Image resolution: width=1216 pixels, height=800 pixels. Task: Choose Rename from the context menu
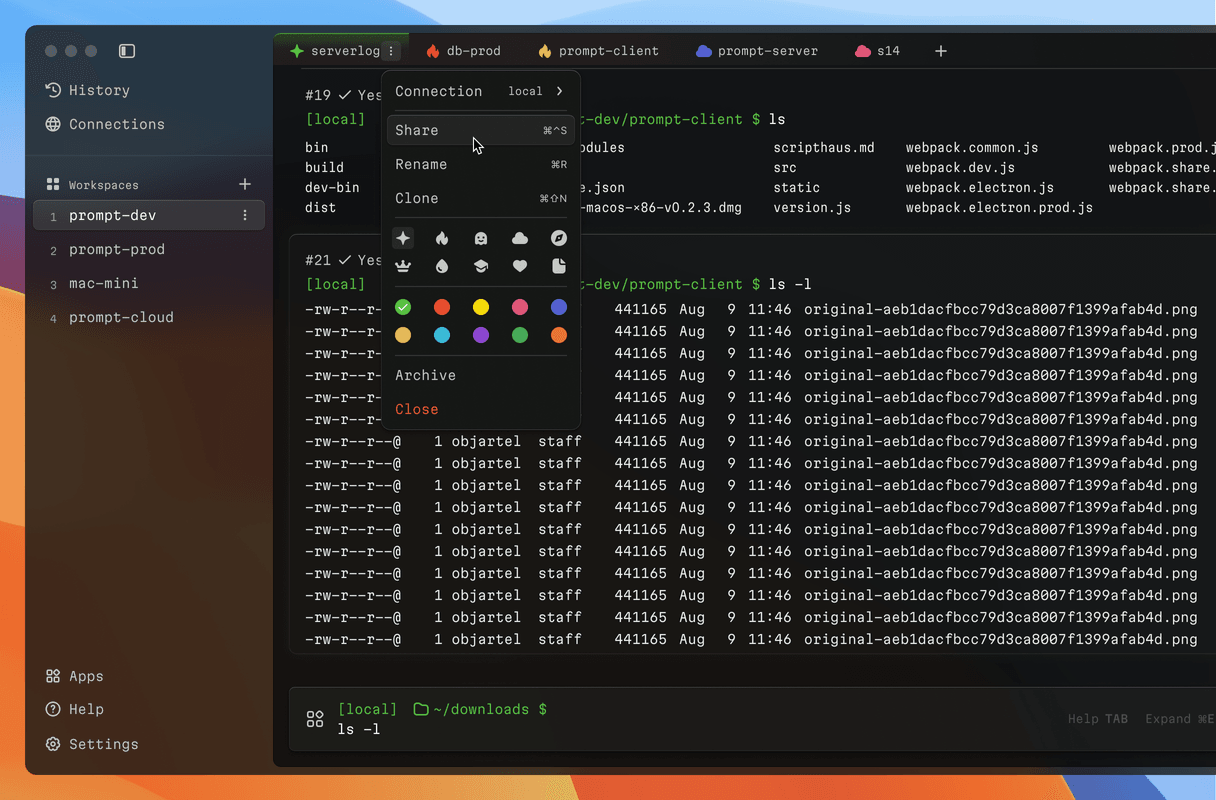point(421,164)
